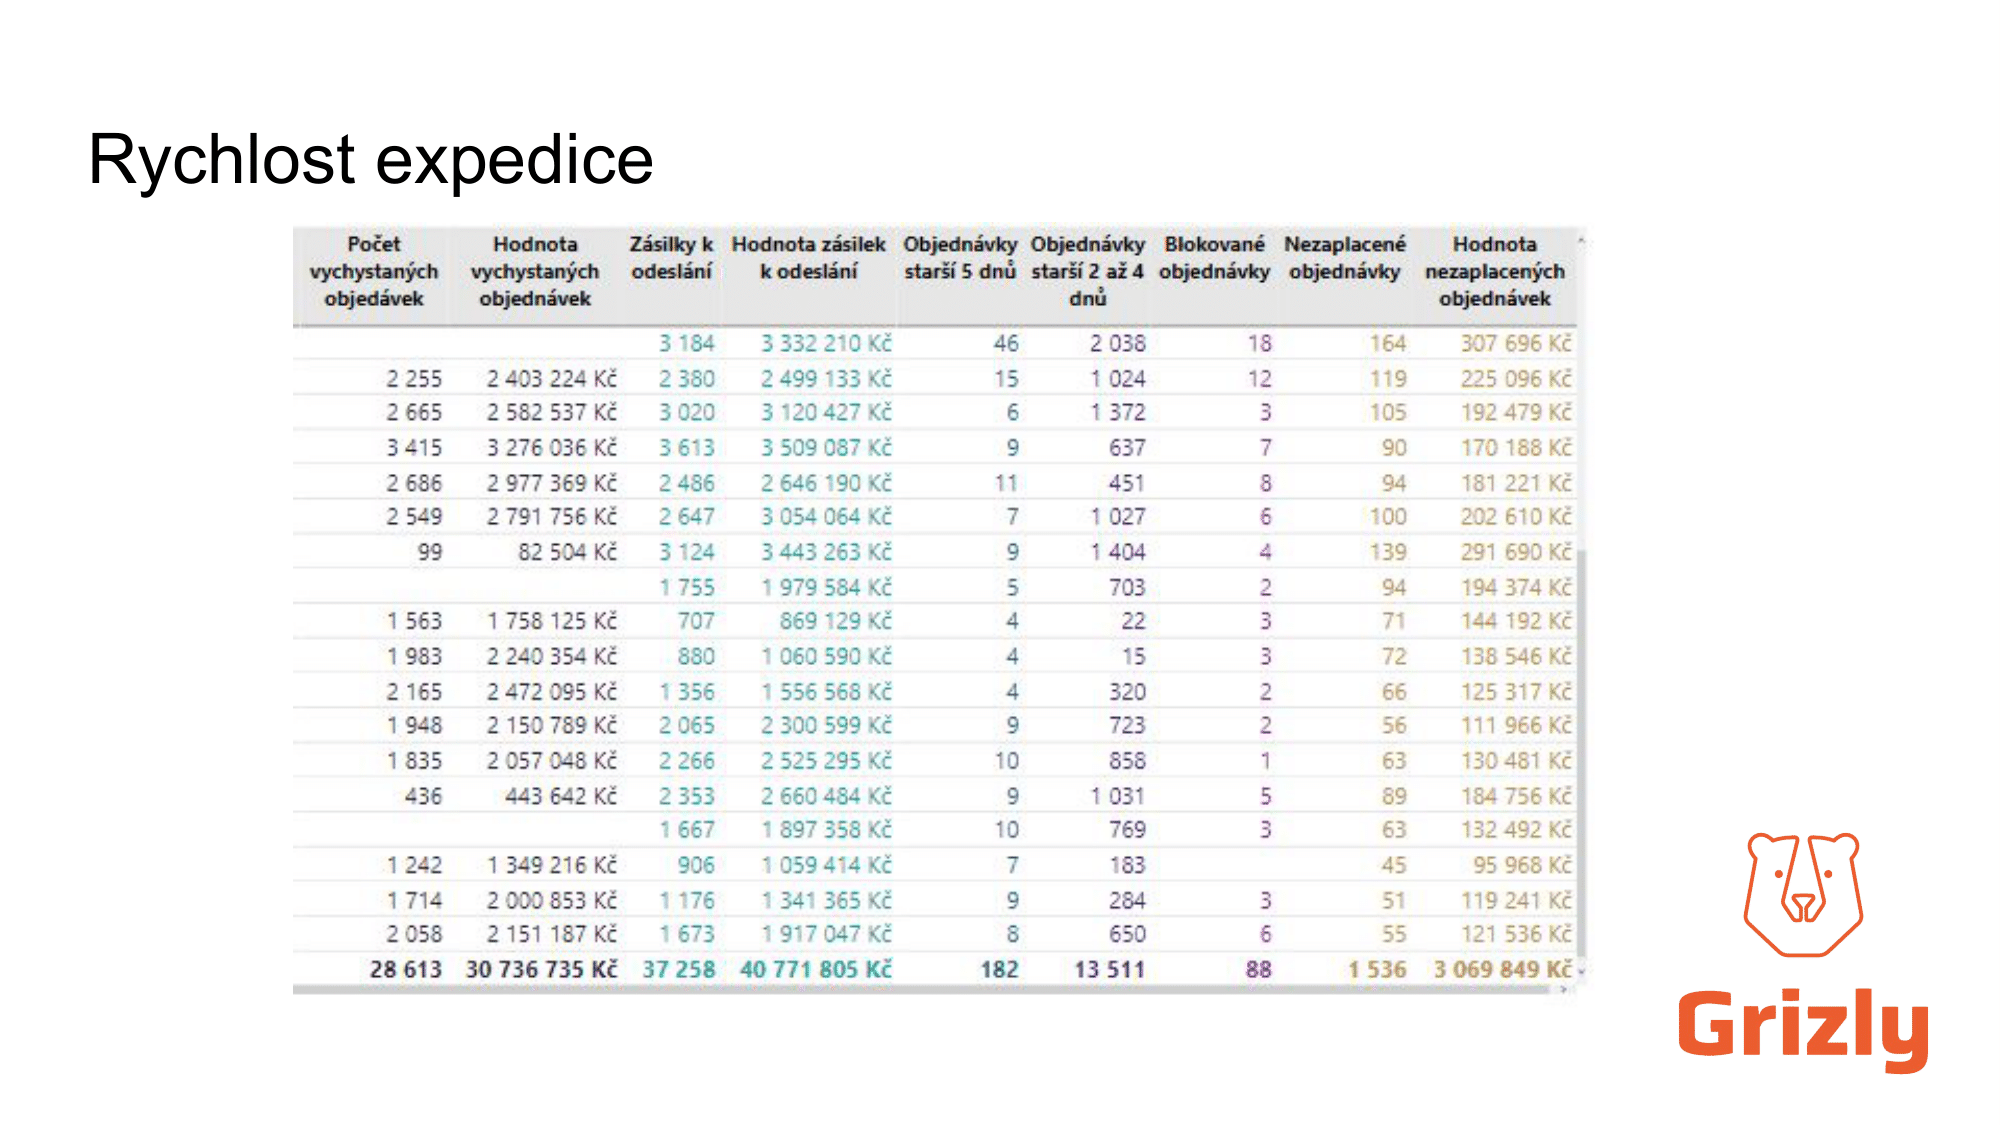
Task: Click cell value '125 317 Kč'
Action: (1516, 692)
